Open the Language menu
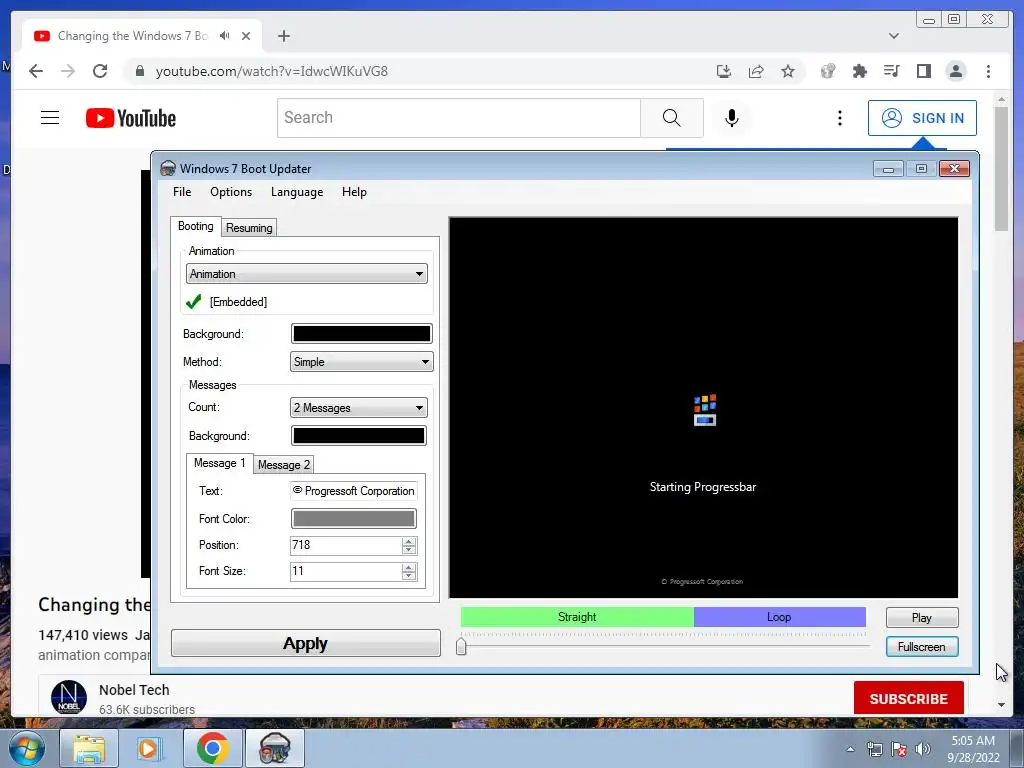 (297, 192)
